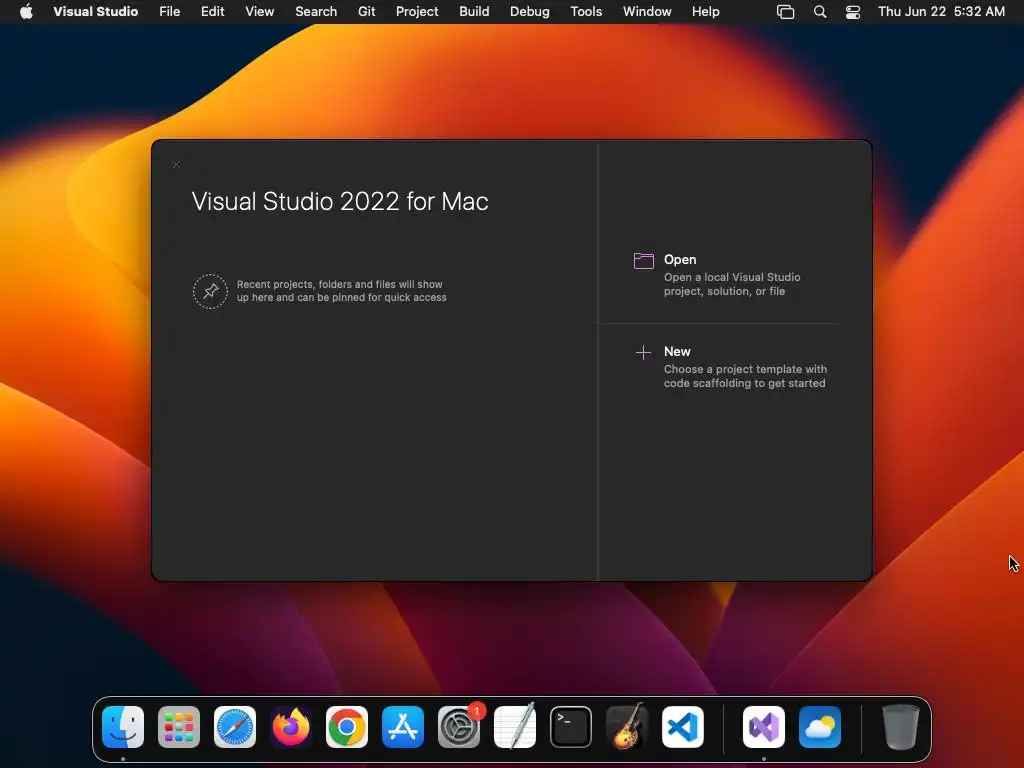Open the Build menu
This screenshot has width=1024, height=768.
click(474, 11)
